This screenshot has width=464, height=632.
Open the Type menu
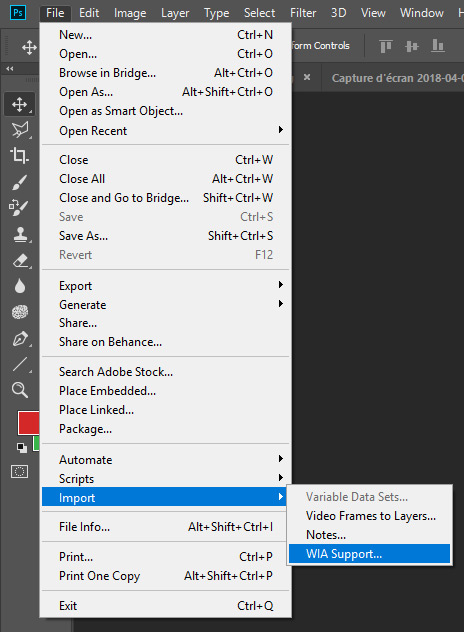coord(216,13)
